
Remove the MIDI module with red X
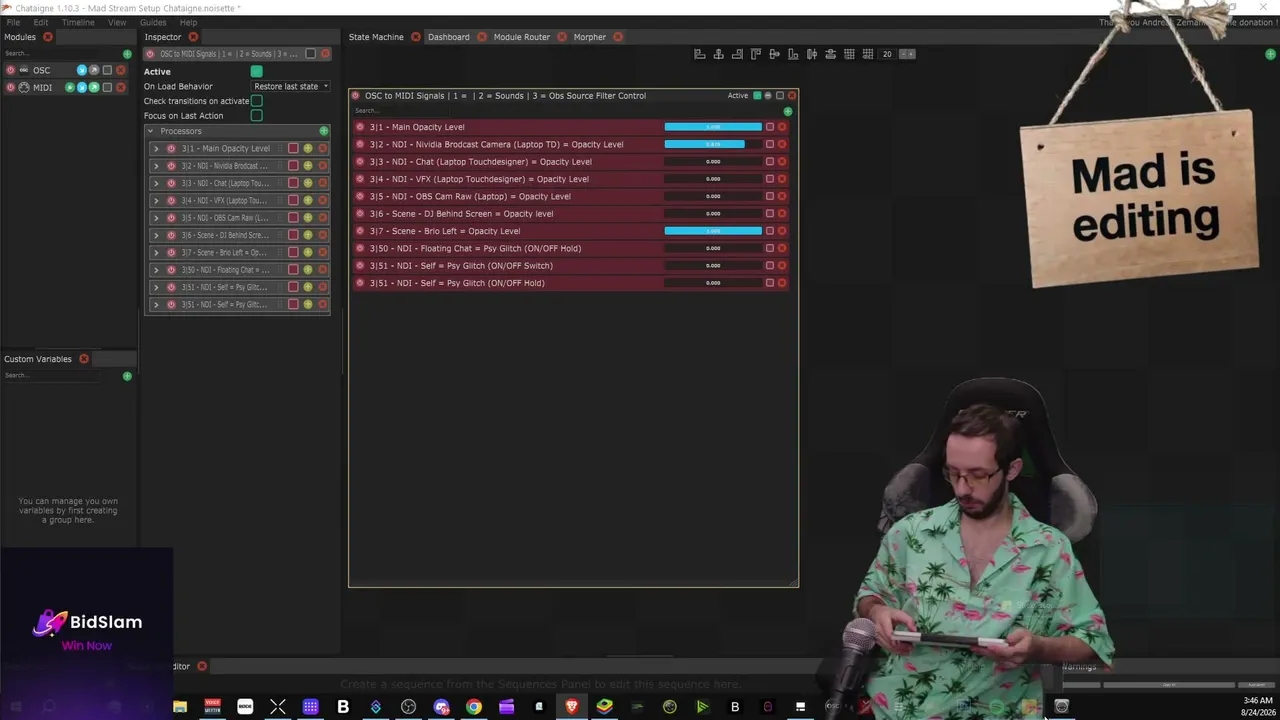coord(121,87)
